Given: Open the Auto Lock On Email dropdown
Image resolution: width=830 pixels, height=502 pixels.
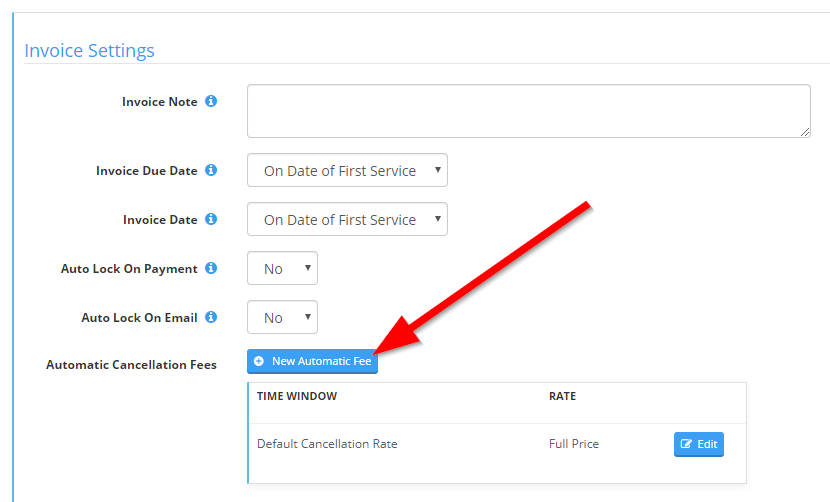Looking at the screenshot, I should (282, 317).
